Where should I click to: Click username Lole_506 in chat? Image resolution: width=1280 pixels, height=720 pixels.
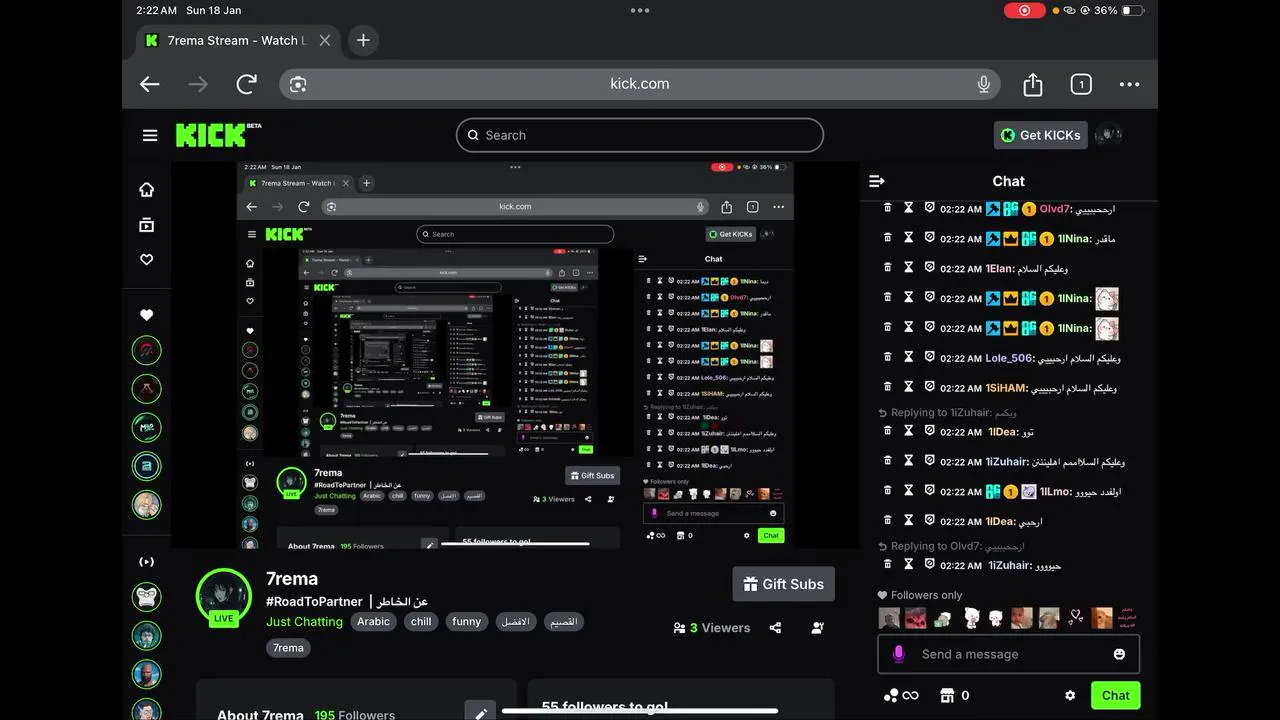click(1008, 358)
